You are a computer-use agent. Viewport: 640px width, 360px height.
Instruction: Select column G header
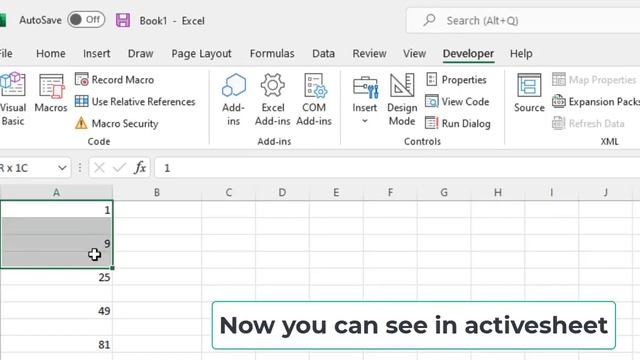coord(444,192)
